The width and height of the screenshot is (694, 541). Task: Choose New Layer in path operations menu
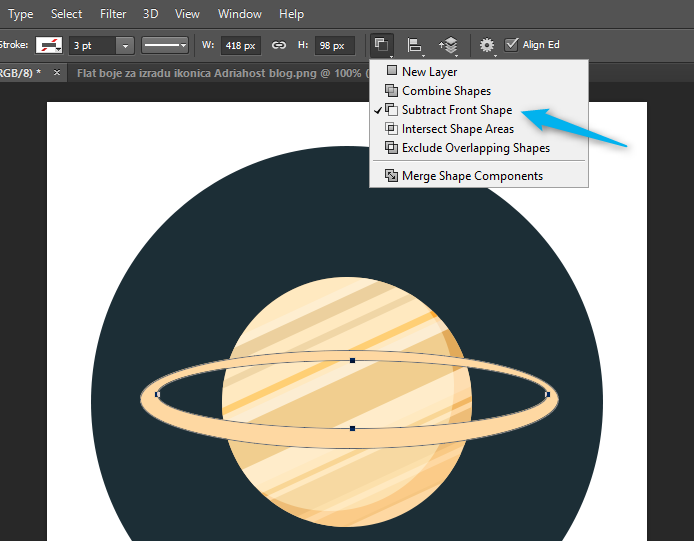click(479, 72)
